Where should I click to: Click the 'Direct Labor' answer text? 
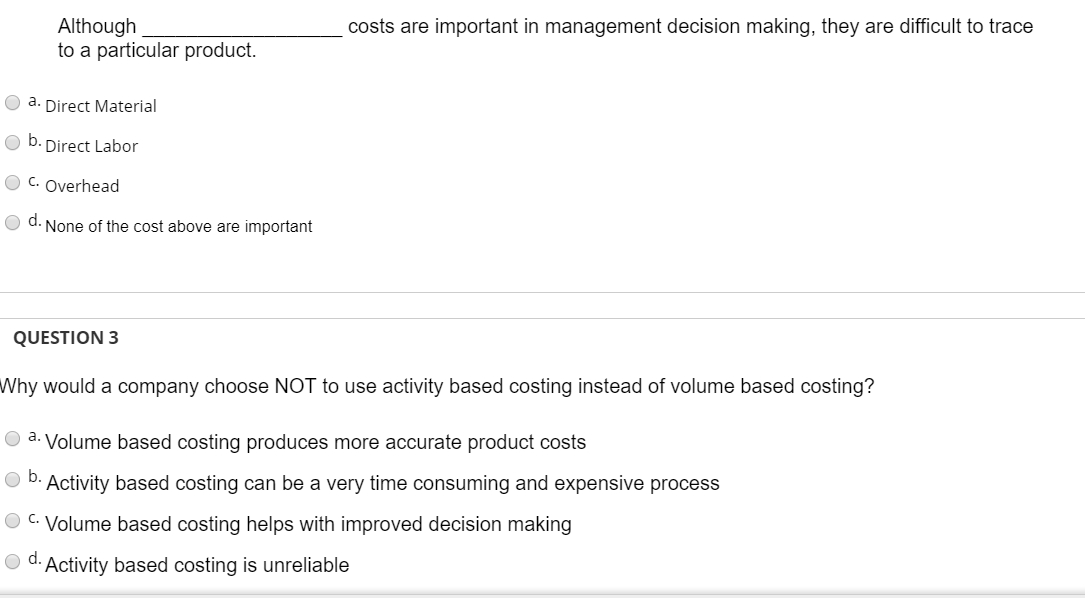point(92,146)
